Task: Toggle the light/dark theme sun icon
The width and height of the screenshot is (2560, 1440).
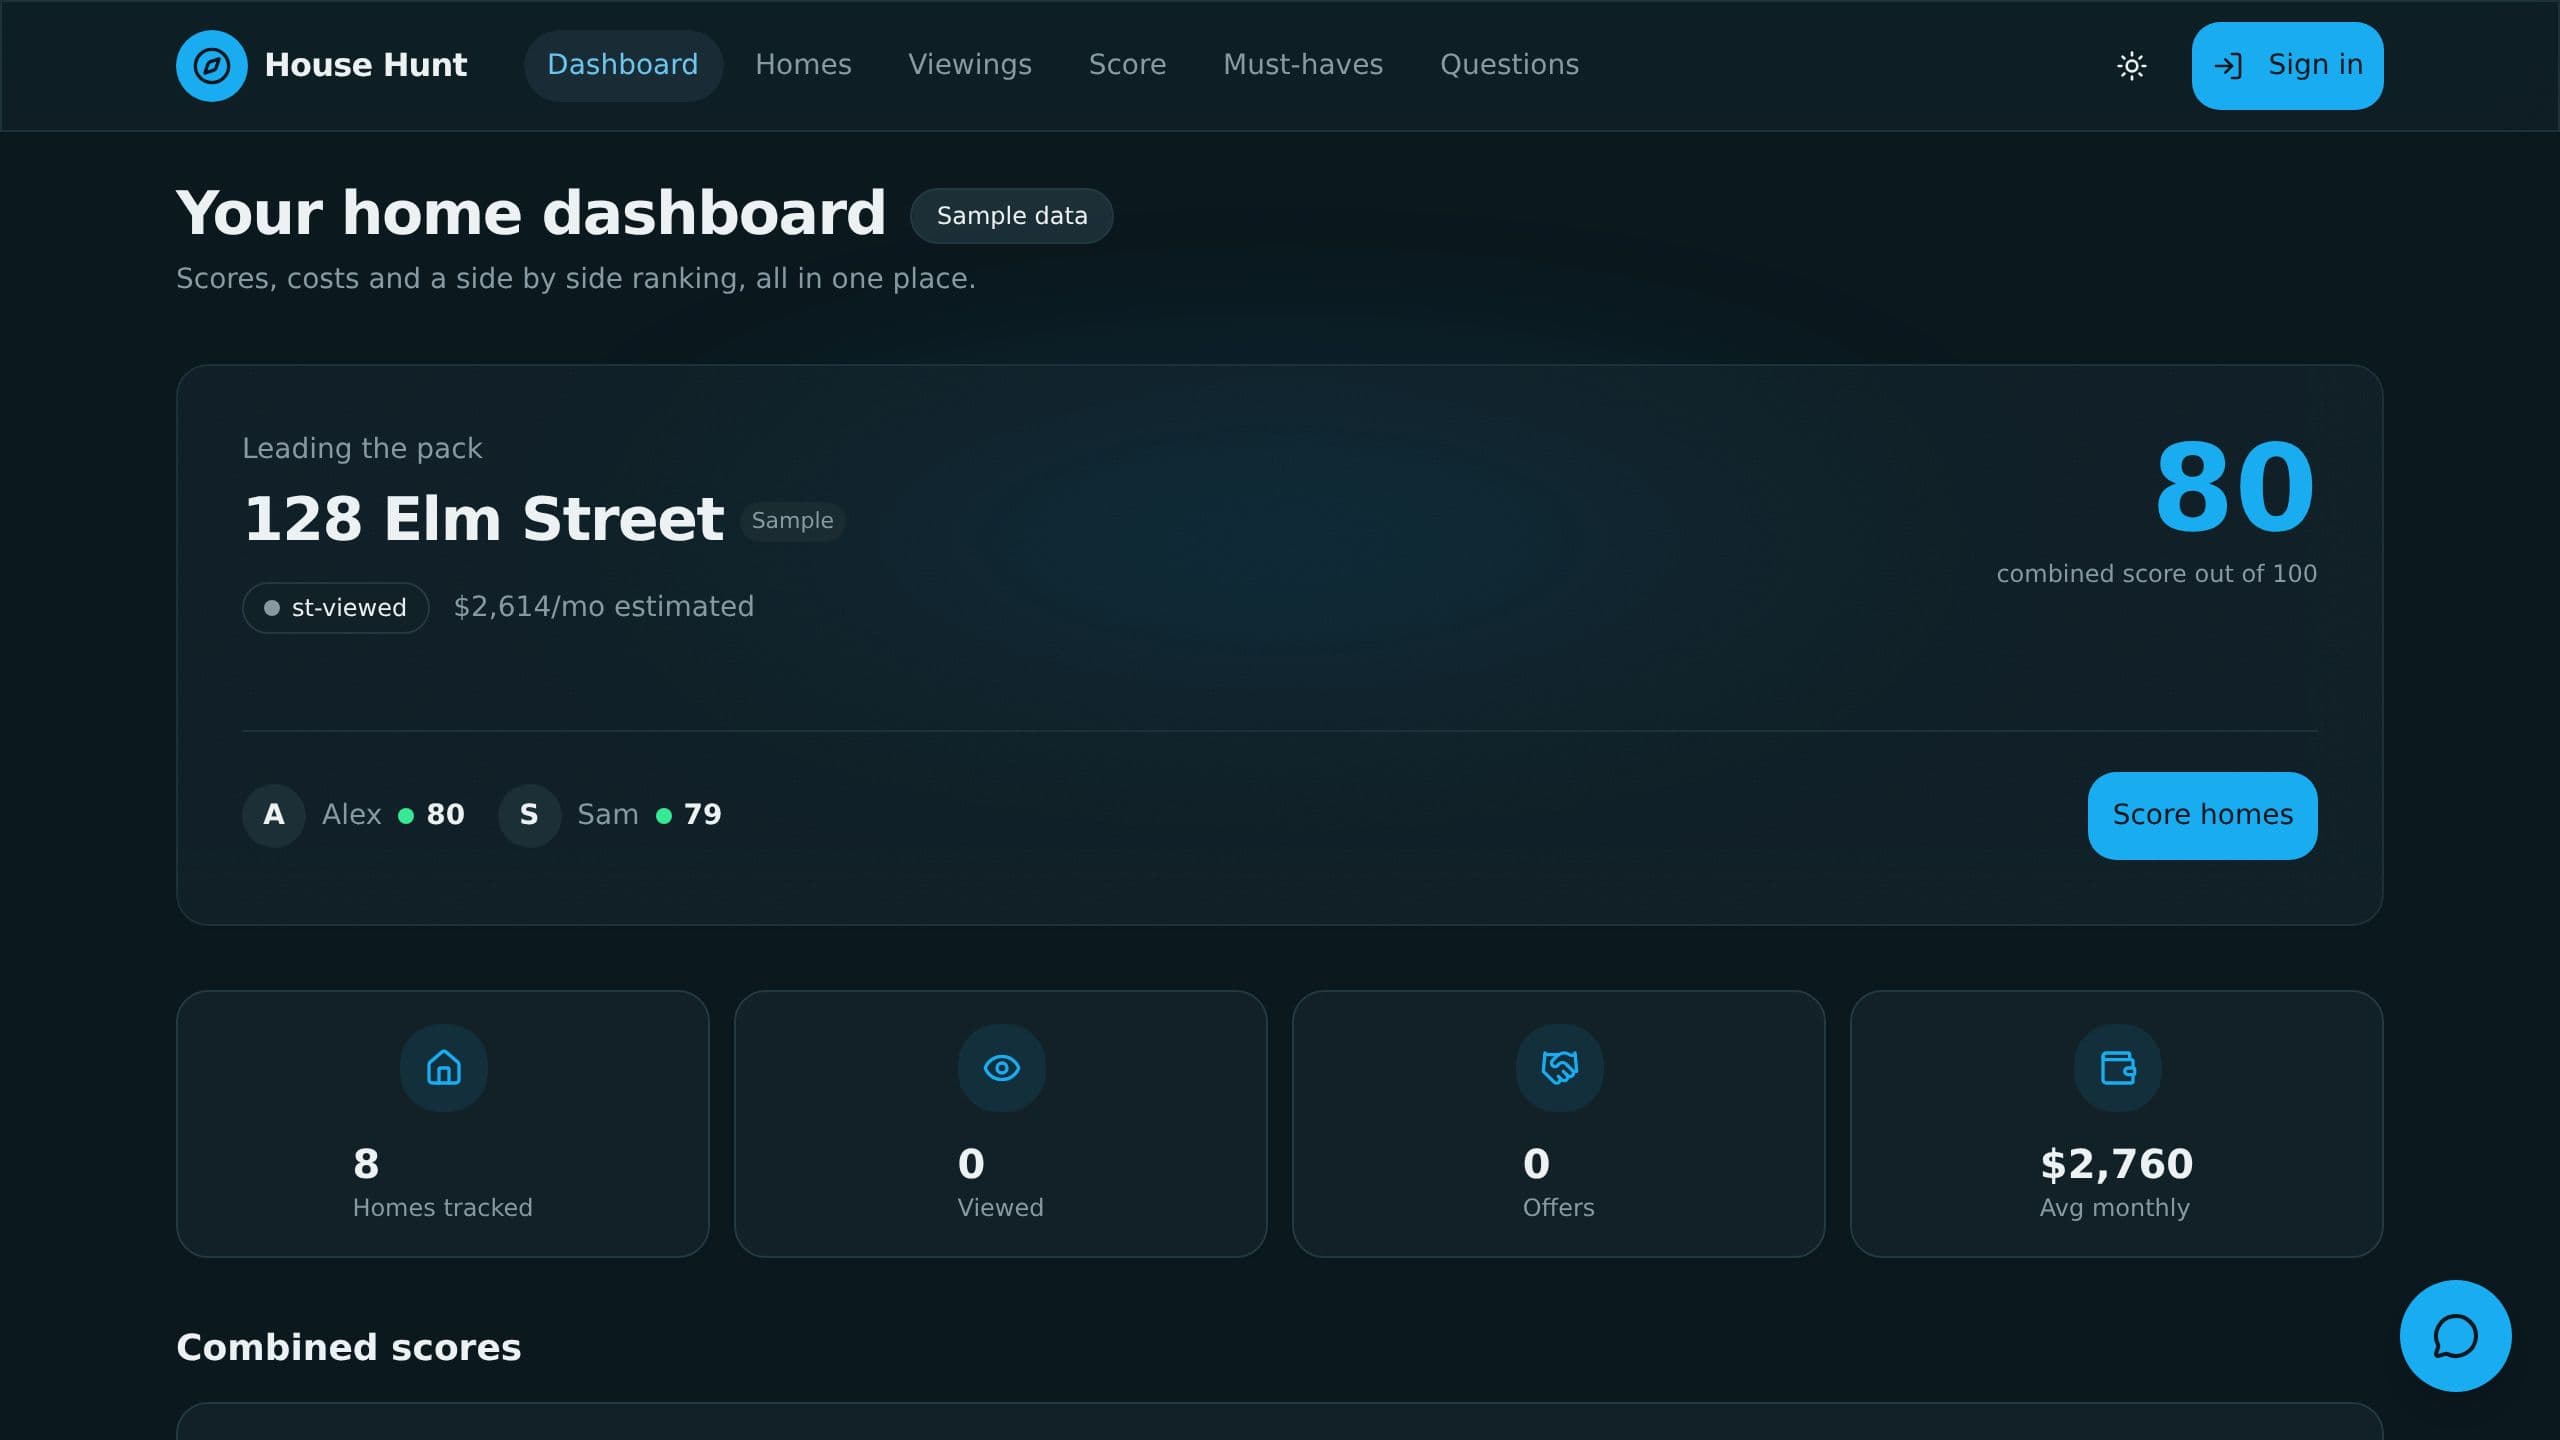Action: pyautogui.click(x=2131, y=66)
